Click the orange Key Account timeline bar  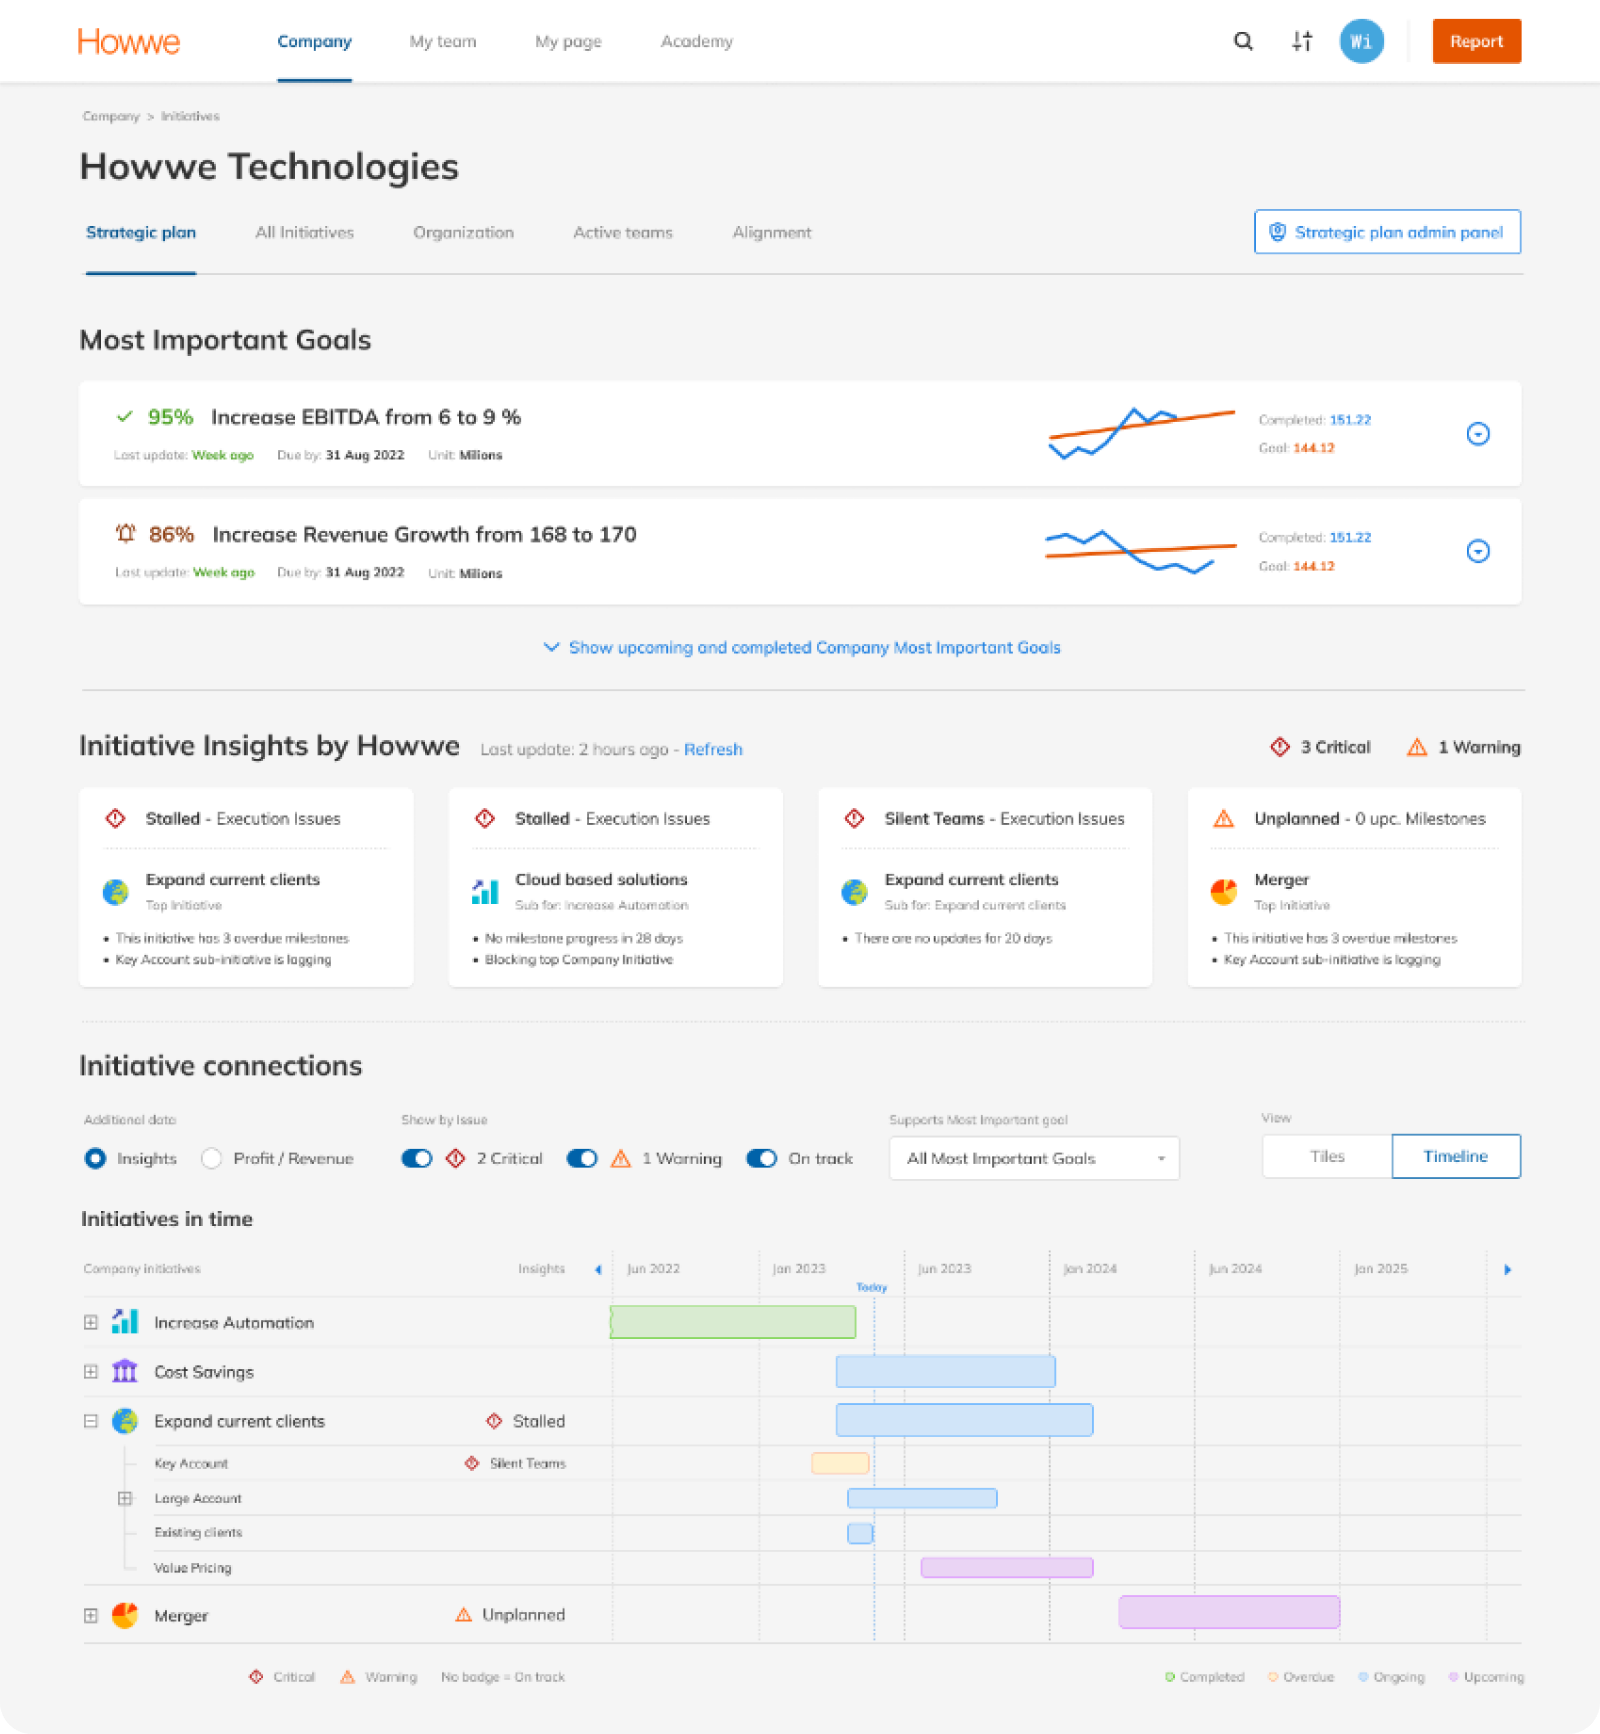(840, 1463)
